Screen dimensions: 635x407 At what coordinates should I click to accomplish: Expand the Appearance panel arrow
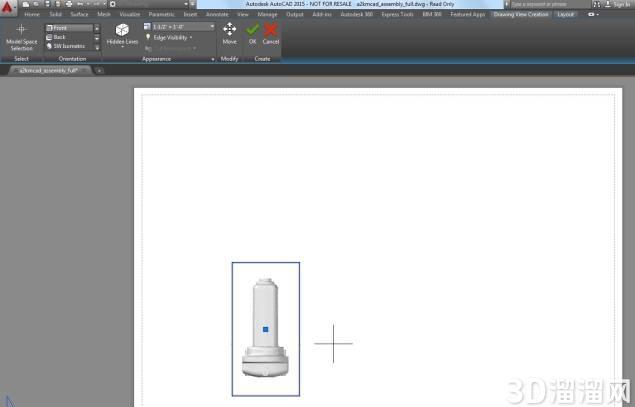[x=213, y=60]
